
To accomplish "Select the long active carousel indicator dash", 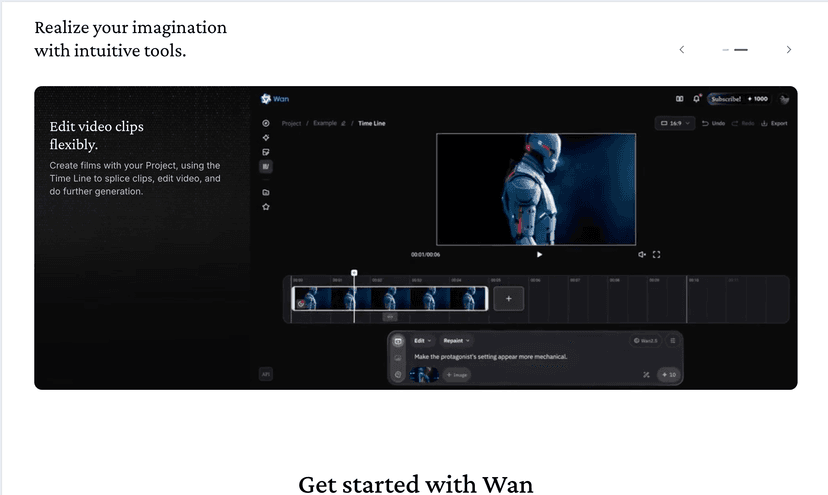I will [741, 50].
